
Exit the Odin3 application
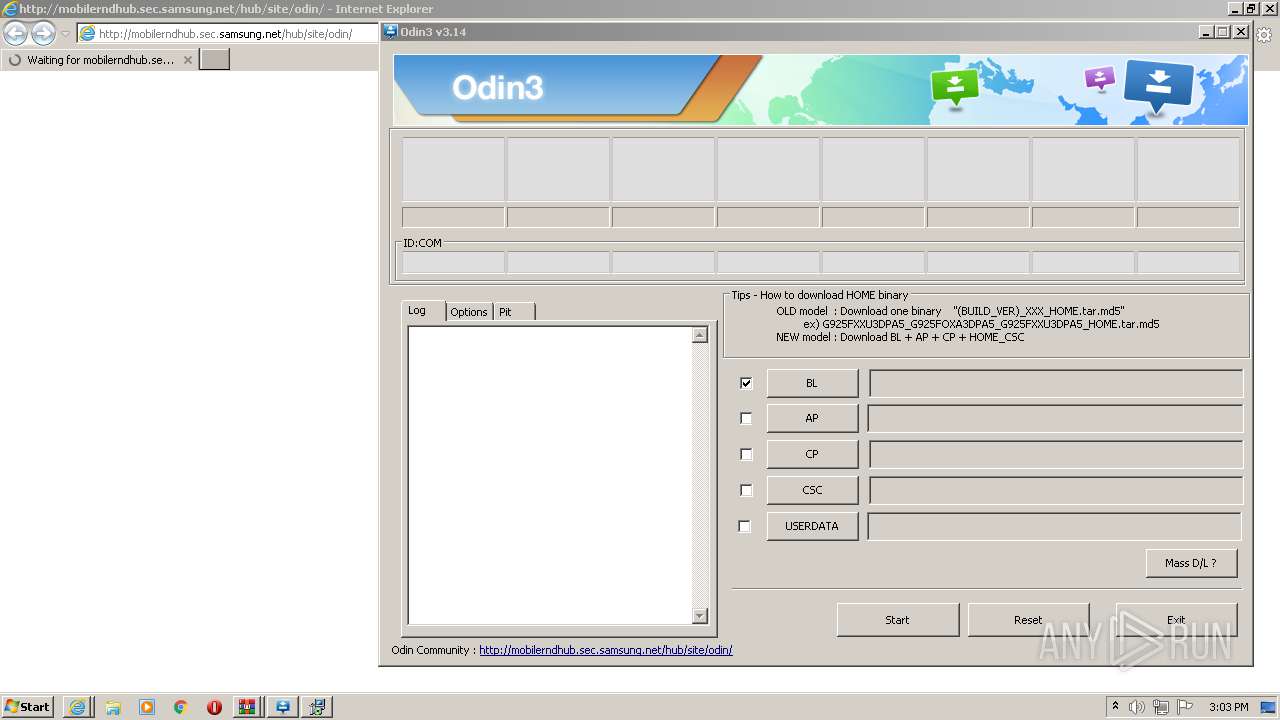[1176, 620]
